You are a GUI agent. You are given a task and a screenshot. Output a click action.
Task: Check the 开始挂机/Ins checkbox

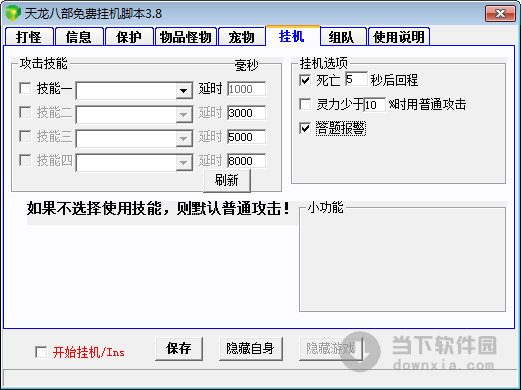coord(41,352)
